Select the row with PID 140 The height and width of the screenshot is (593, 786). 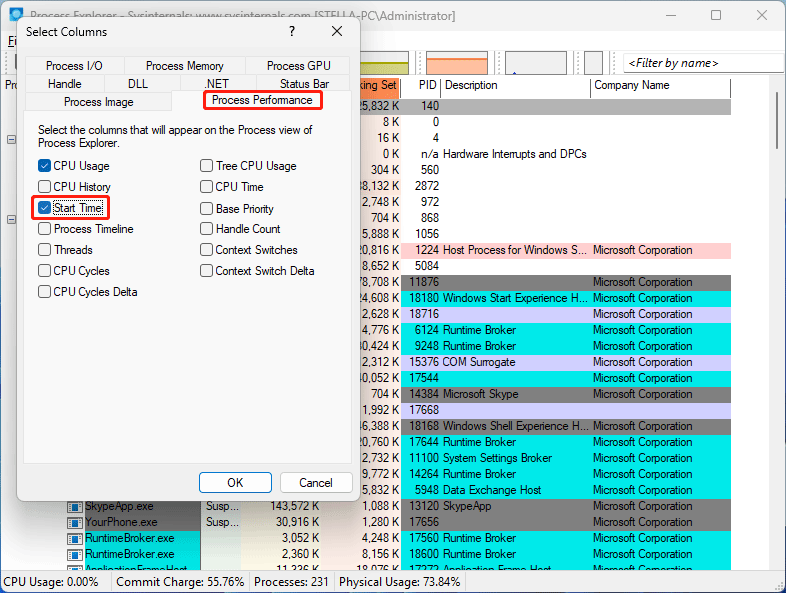tap(545, 106)
